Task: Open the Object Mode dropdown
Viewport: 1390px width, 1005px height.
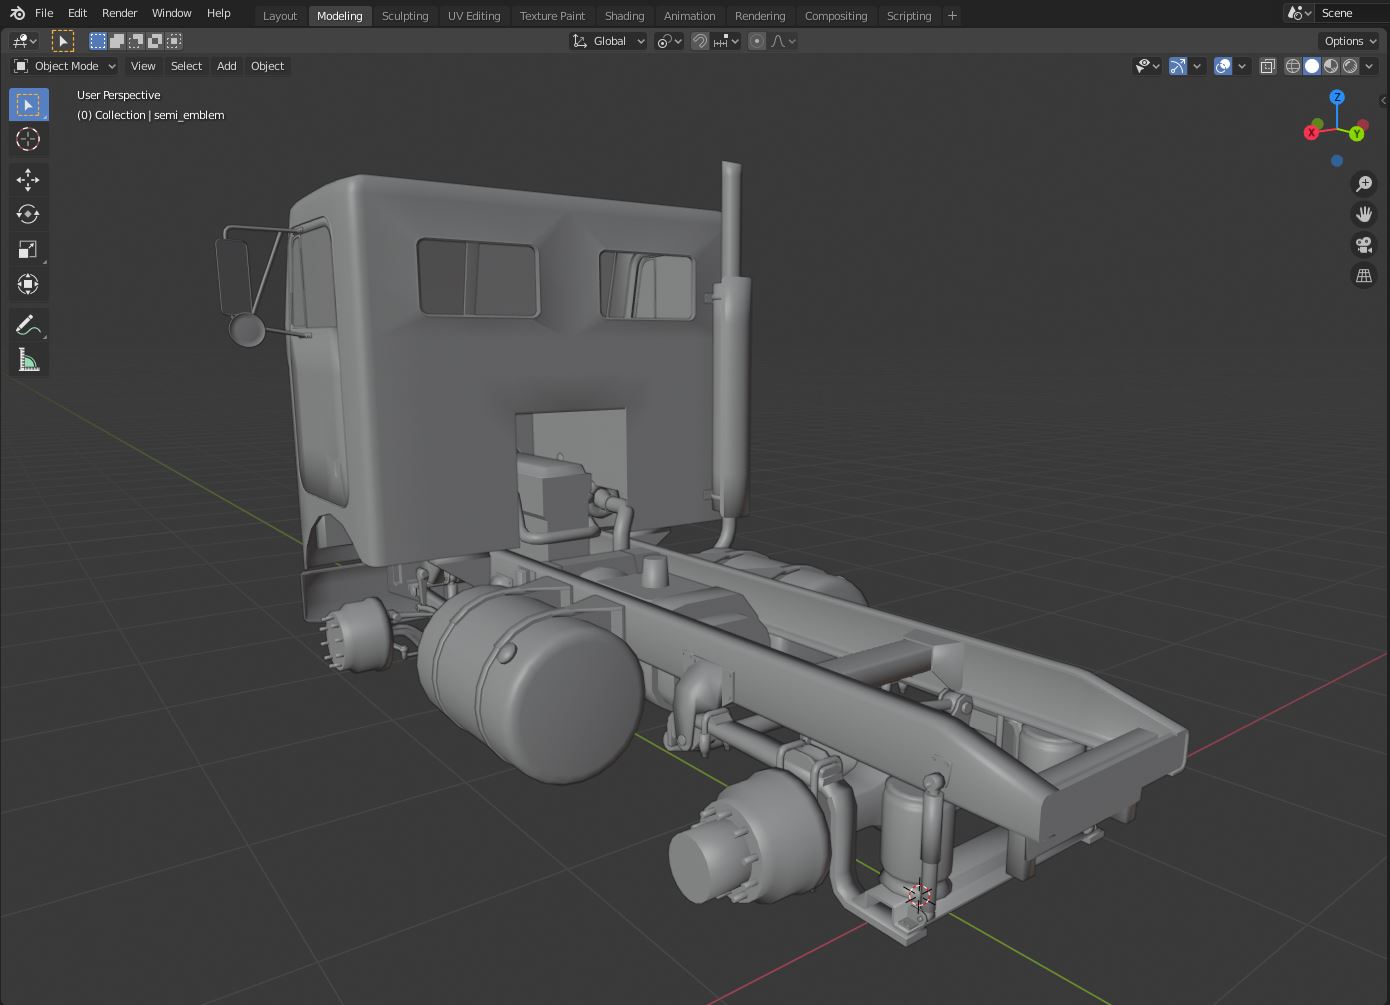Action: 65,66
